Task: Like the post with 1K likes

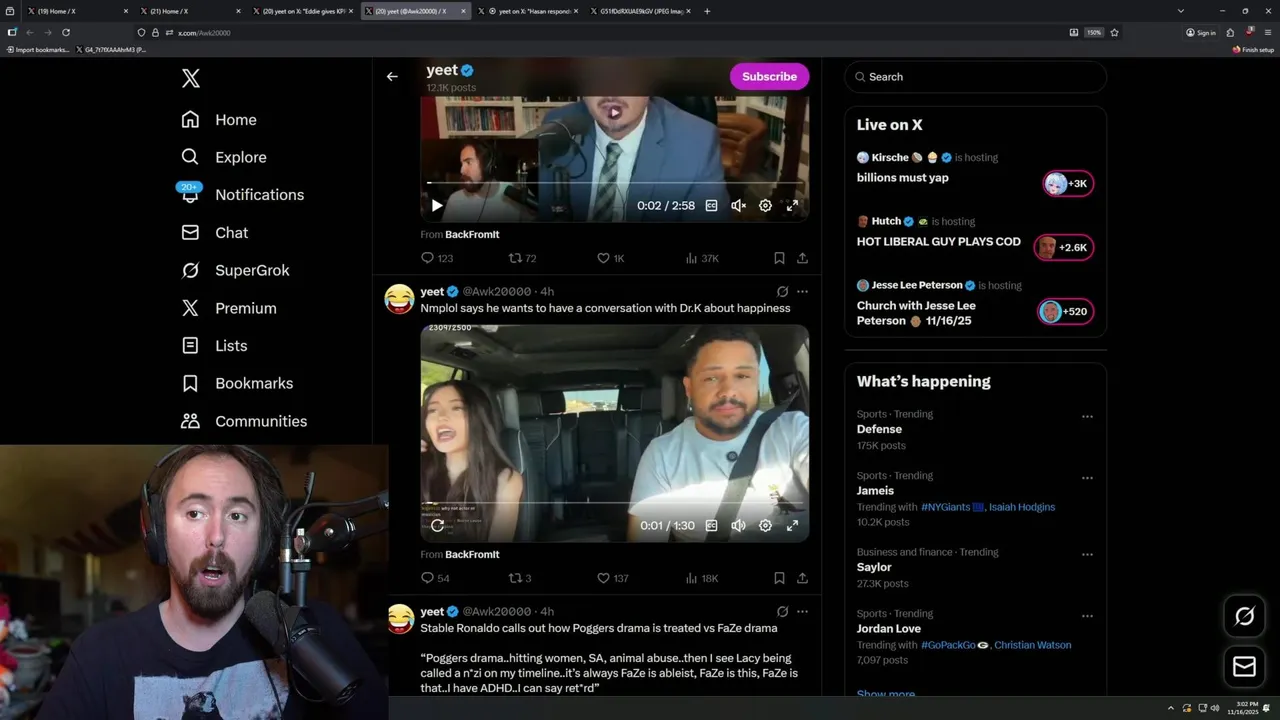Action: point(610,258)
